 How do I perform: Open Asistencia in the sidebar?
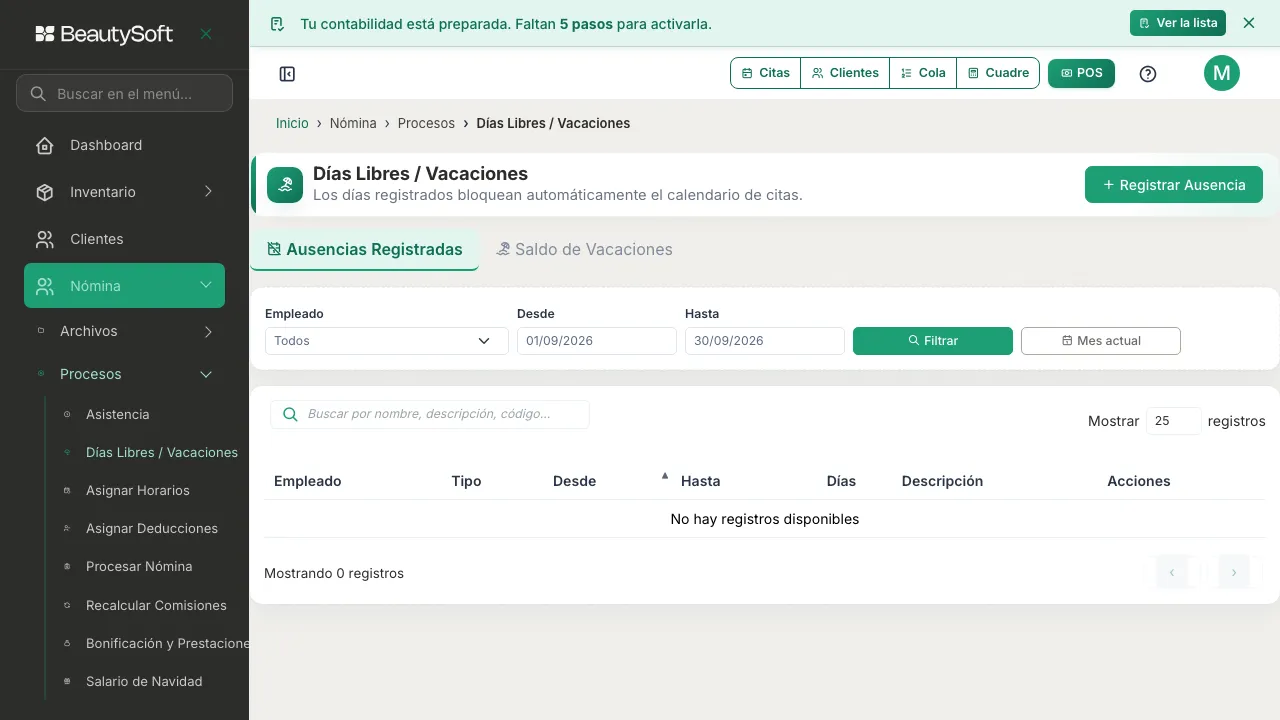point(118,415)
